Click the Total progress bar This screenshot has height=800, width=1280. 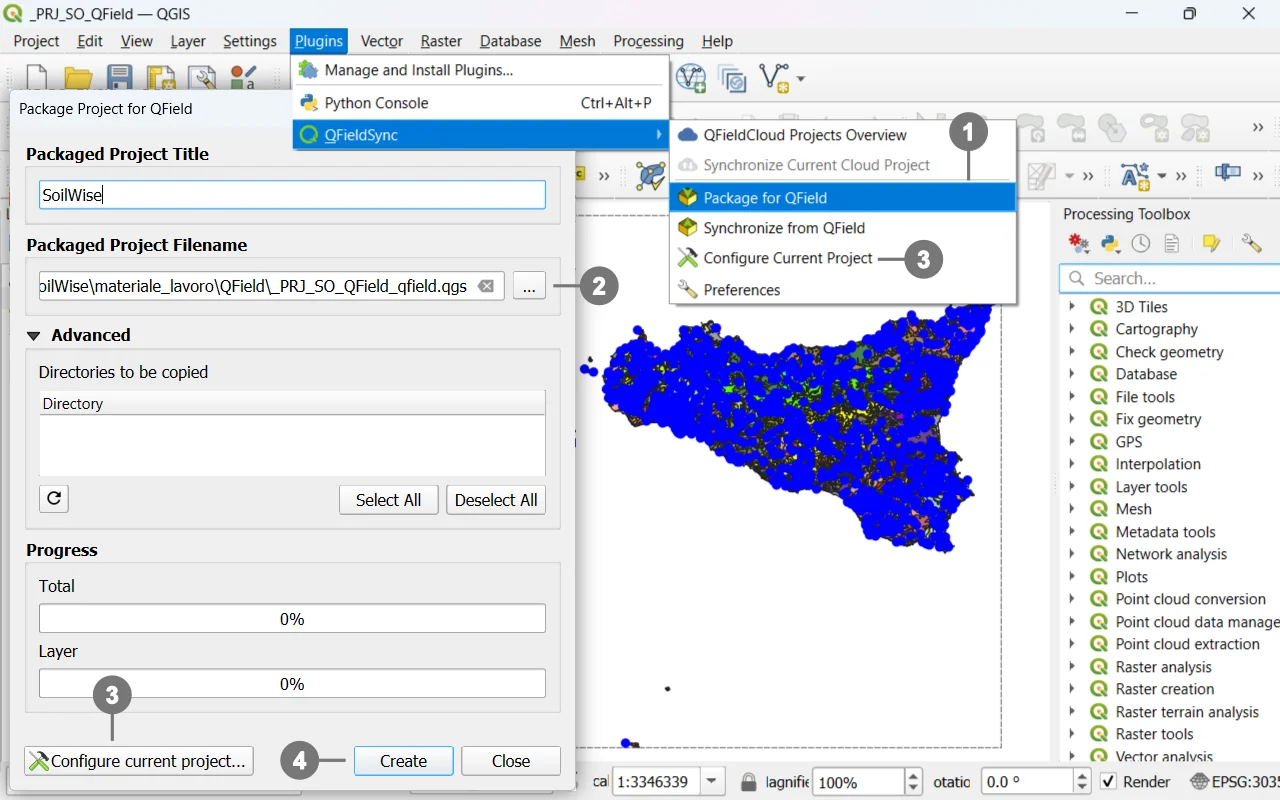coord(292,619)
